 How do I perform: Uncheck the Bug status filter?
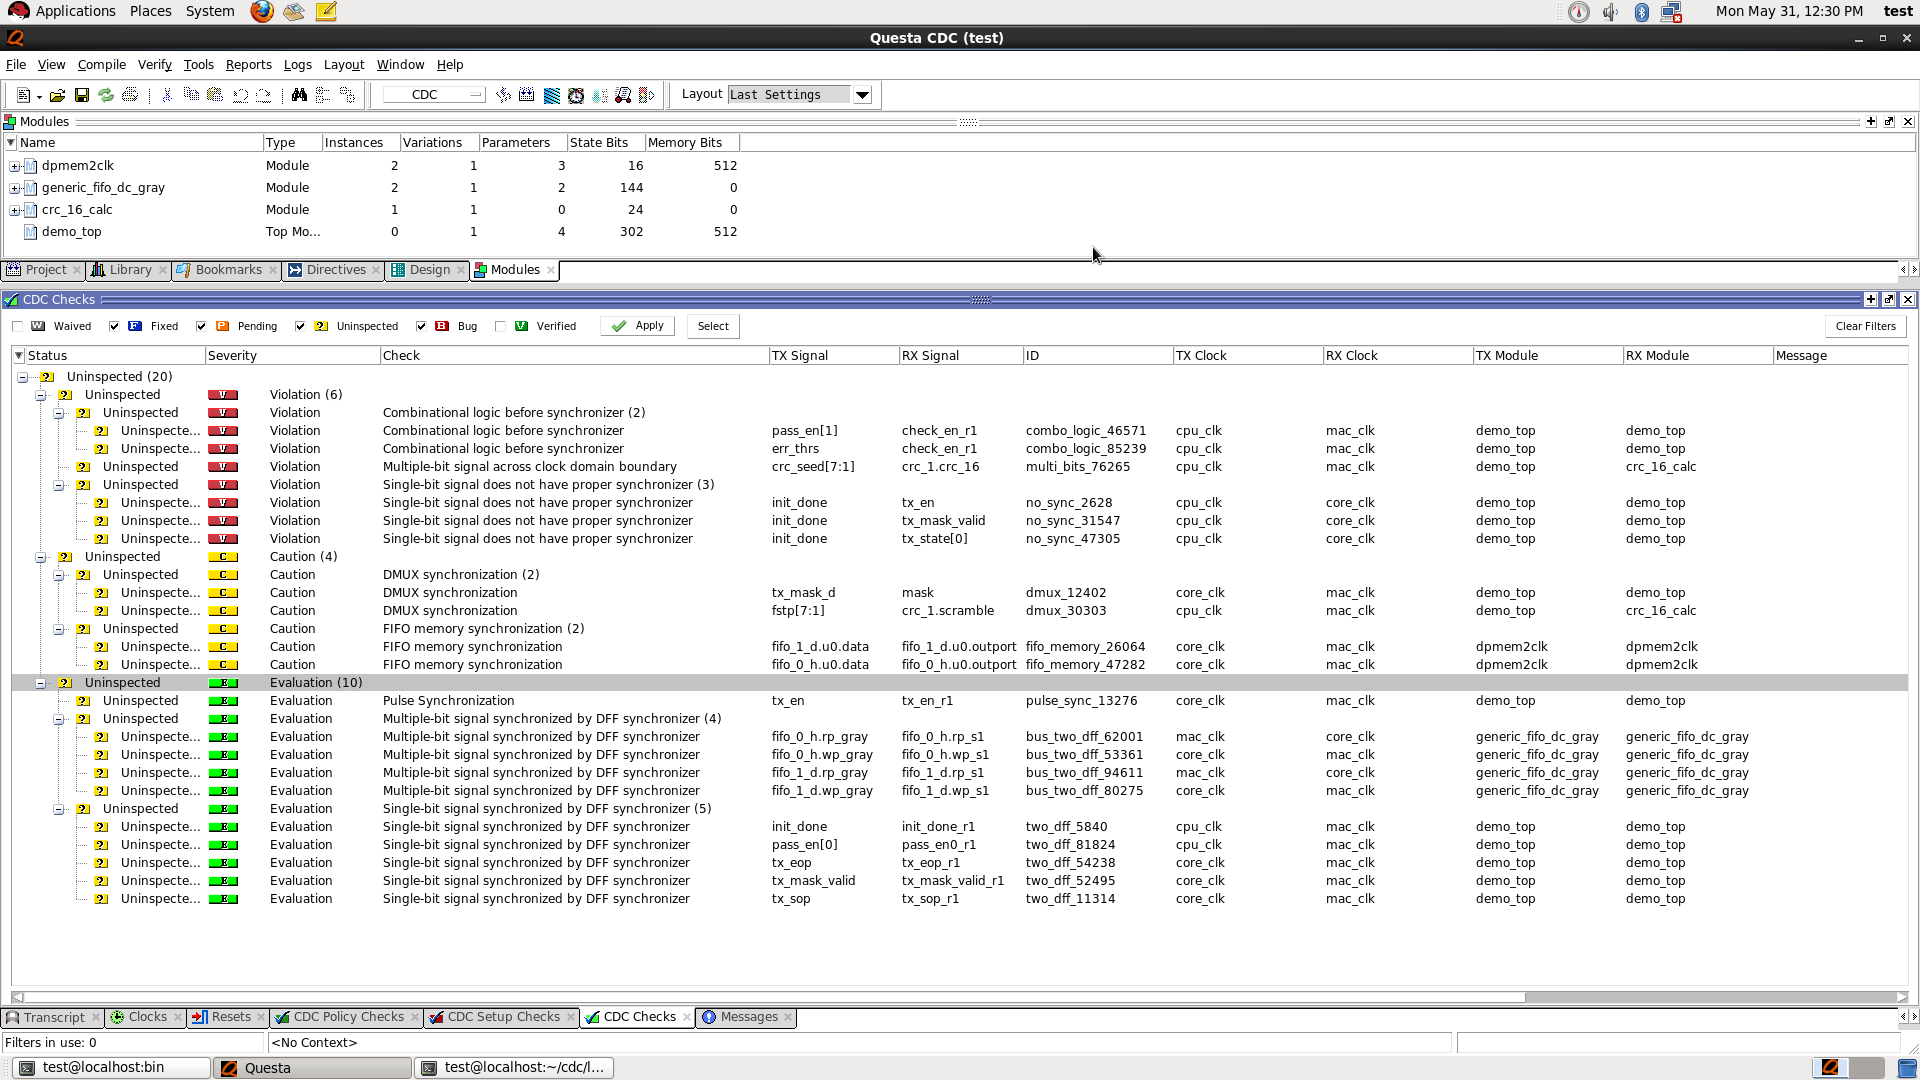tap(421, 326)
